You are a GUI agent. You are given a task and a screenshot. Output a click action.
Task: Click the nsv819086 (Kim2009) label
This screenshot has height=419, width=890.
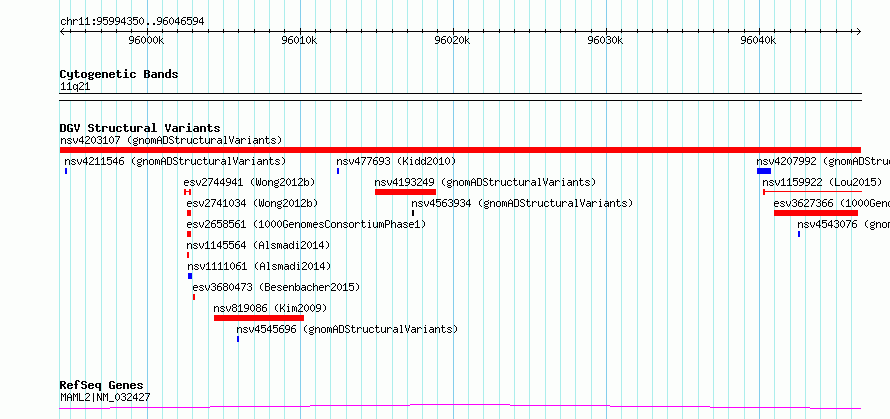270,308
